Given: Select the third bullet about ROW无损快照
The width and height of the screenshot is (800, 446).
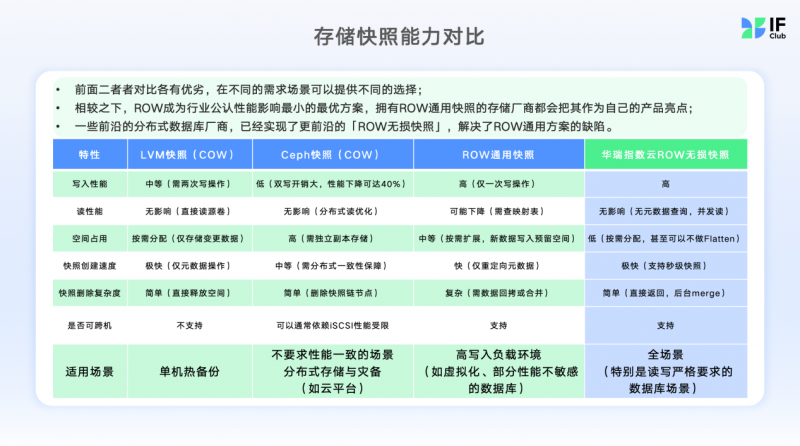Looking at the screenshot, I should (x=344, y=127).
